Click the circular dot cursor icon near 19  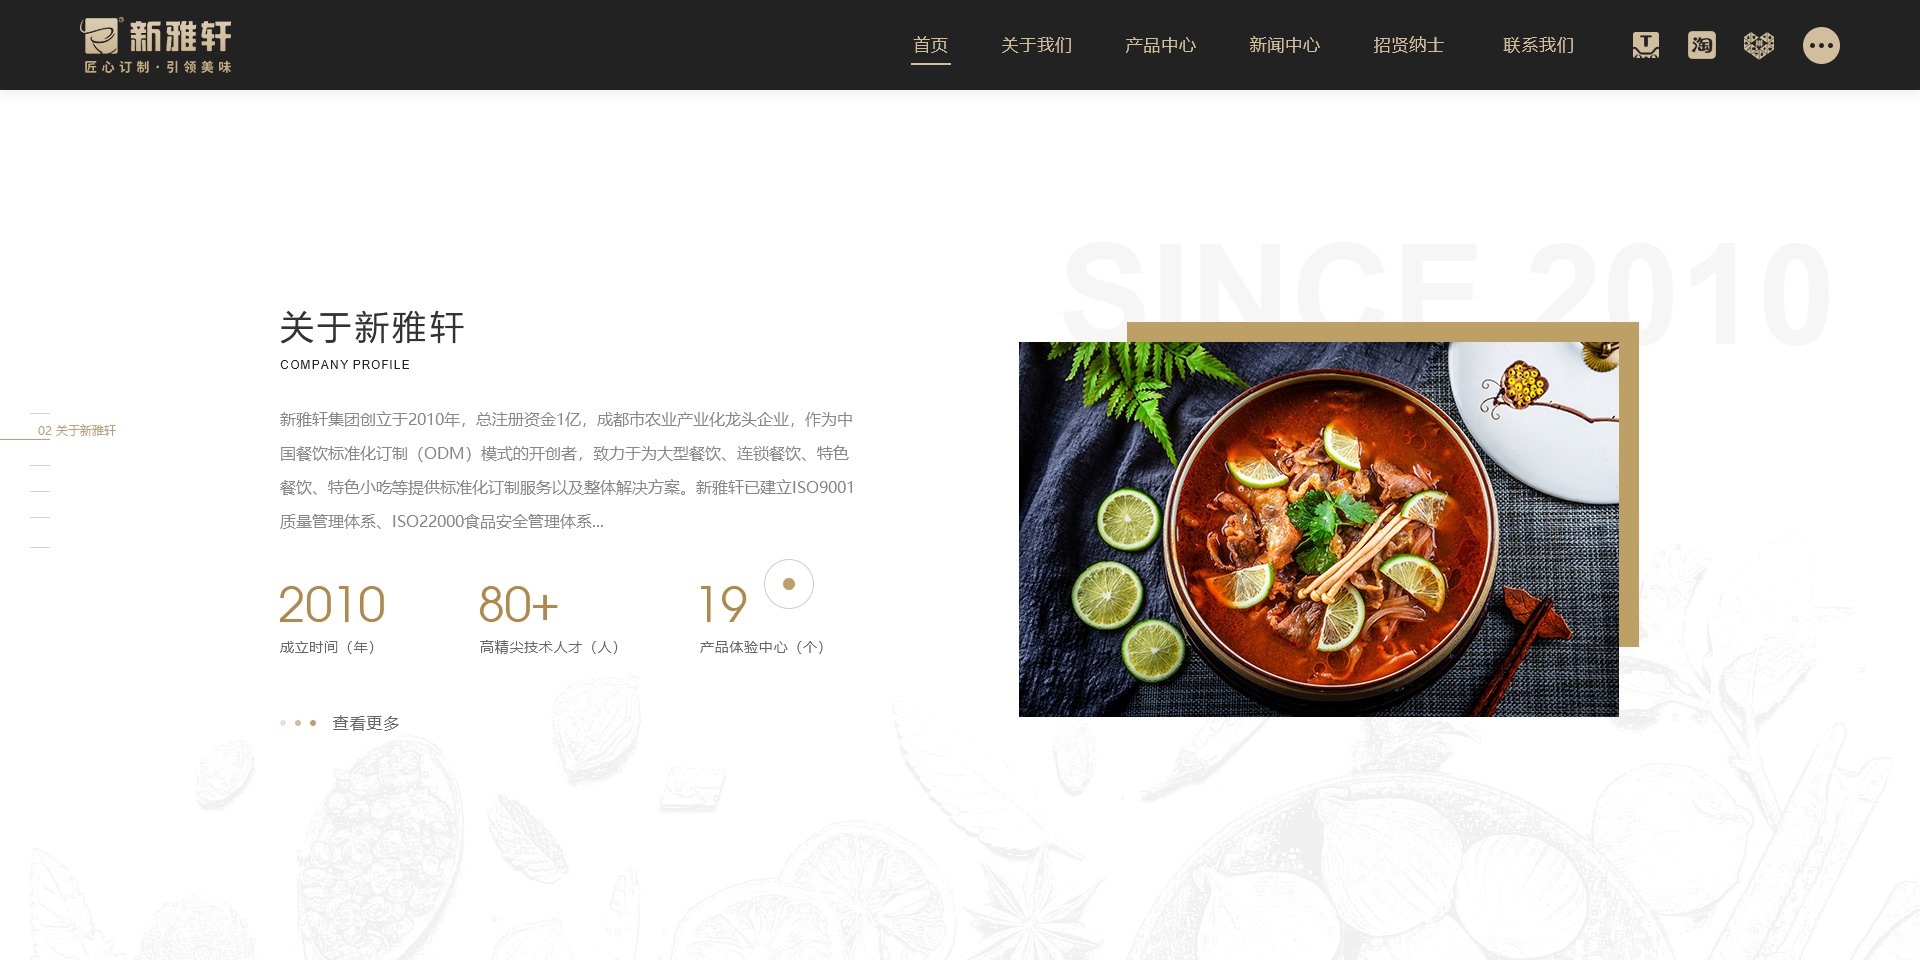pyautogui.click(x=789, y=584)
